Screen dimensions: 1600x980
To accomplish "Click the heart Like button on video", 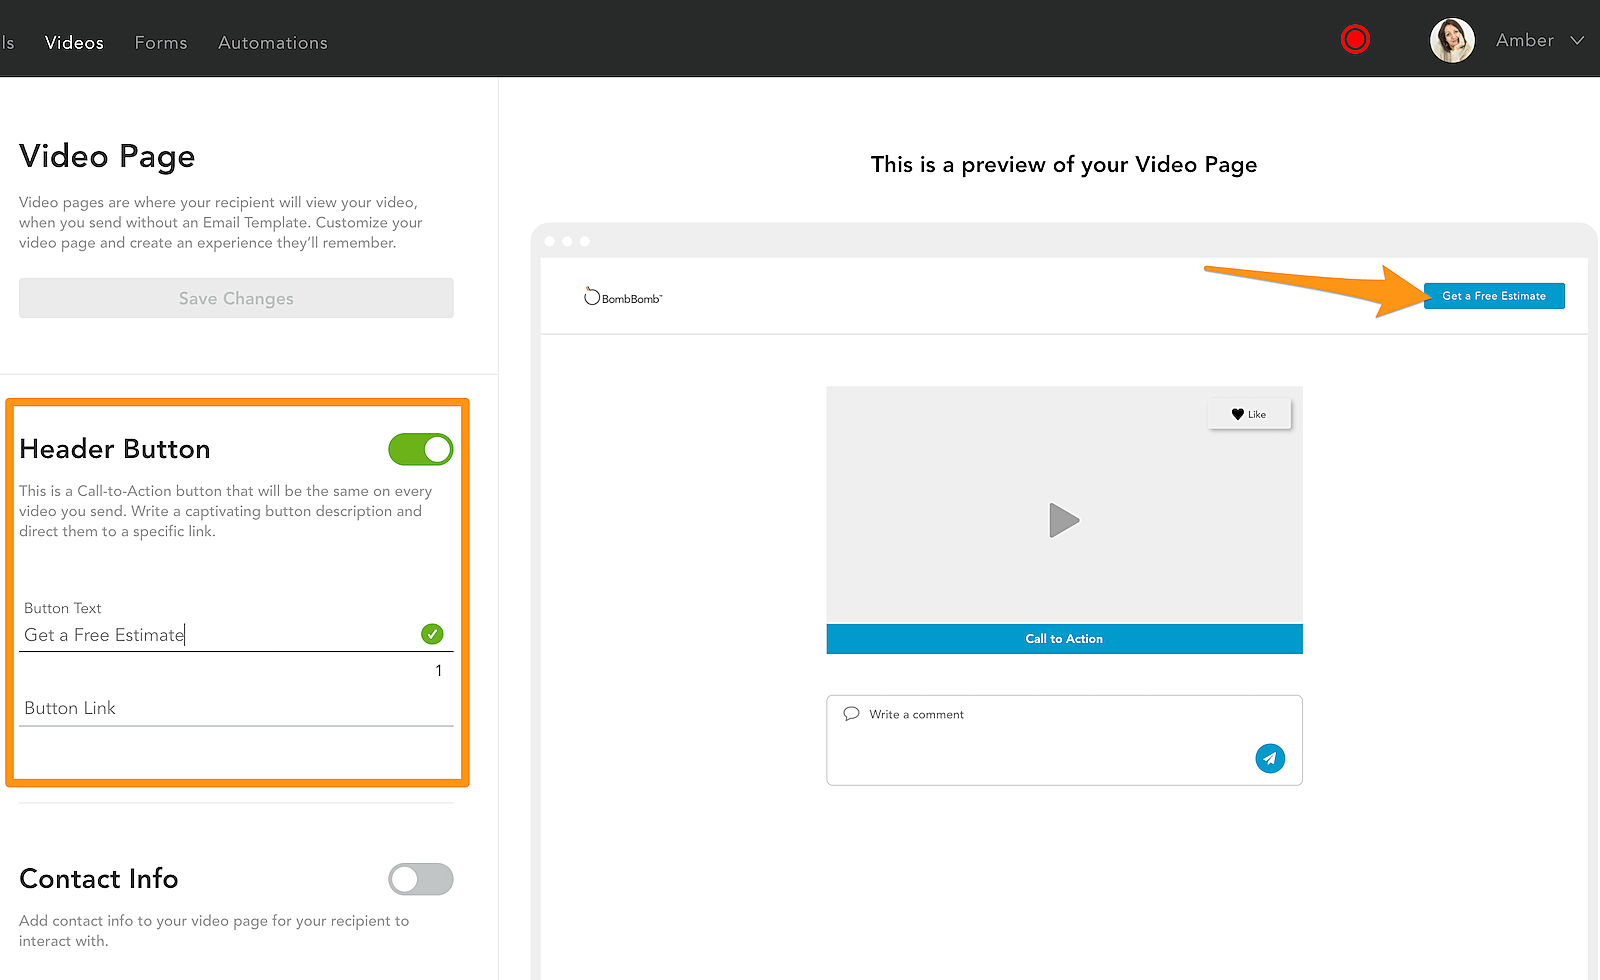I will (x=1249, y=414).
